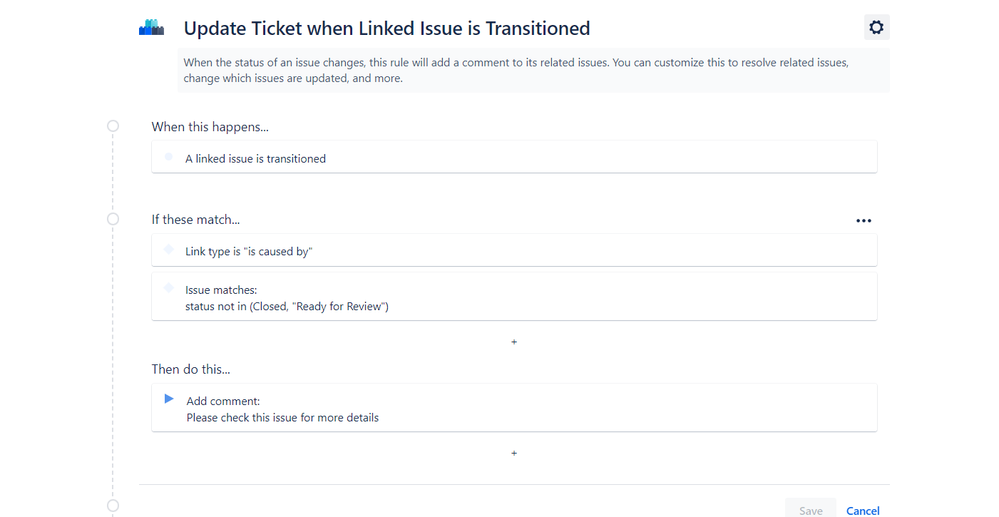Select the bottom timeline node near Save
999x517 pixels.
pos(113,506)
